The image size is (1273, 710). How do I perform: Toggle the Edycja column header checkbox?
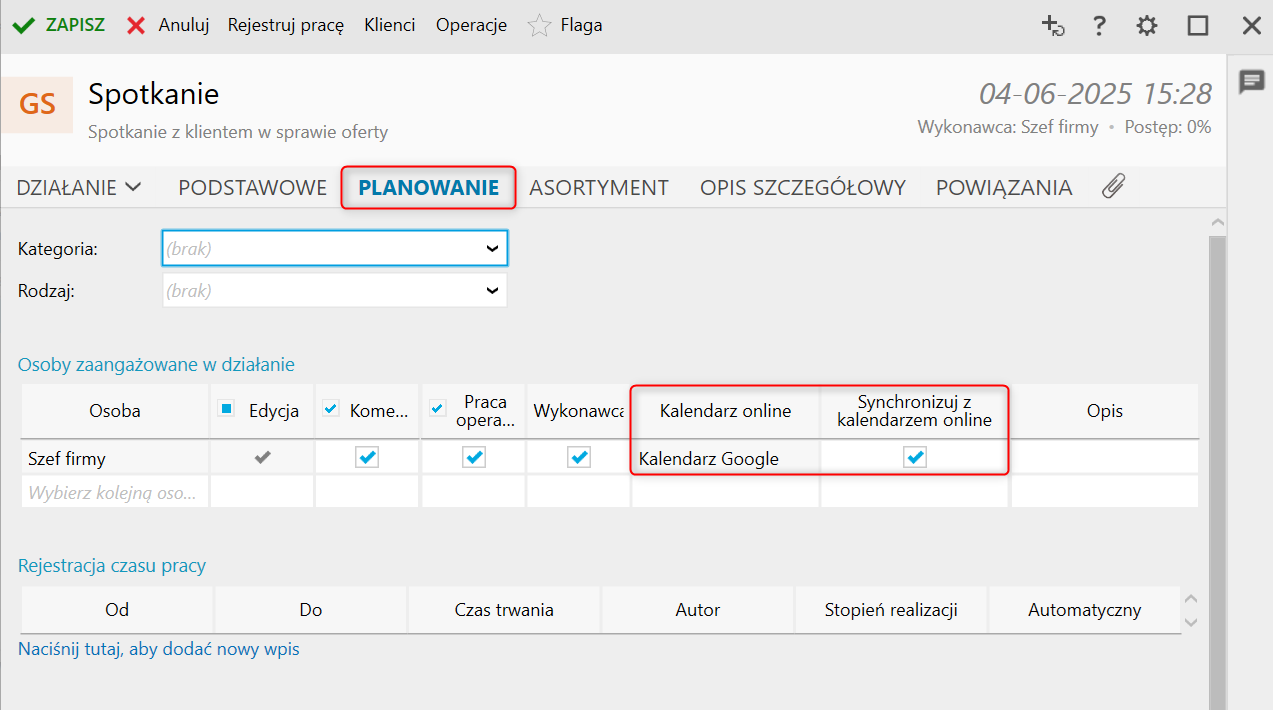click(227, 409)
